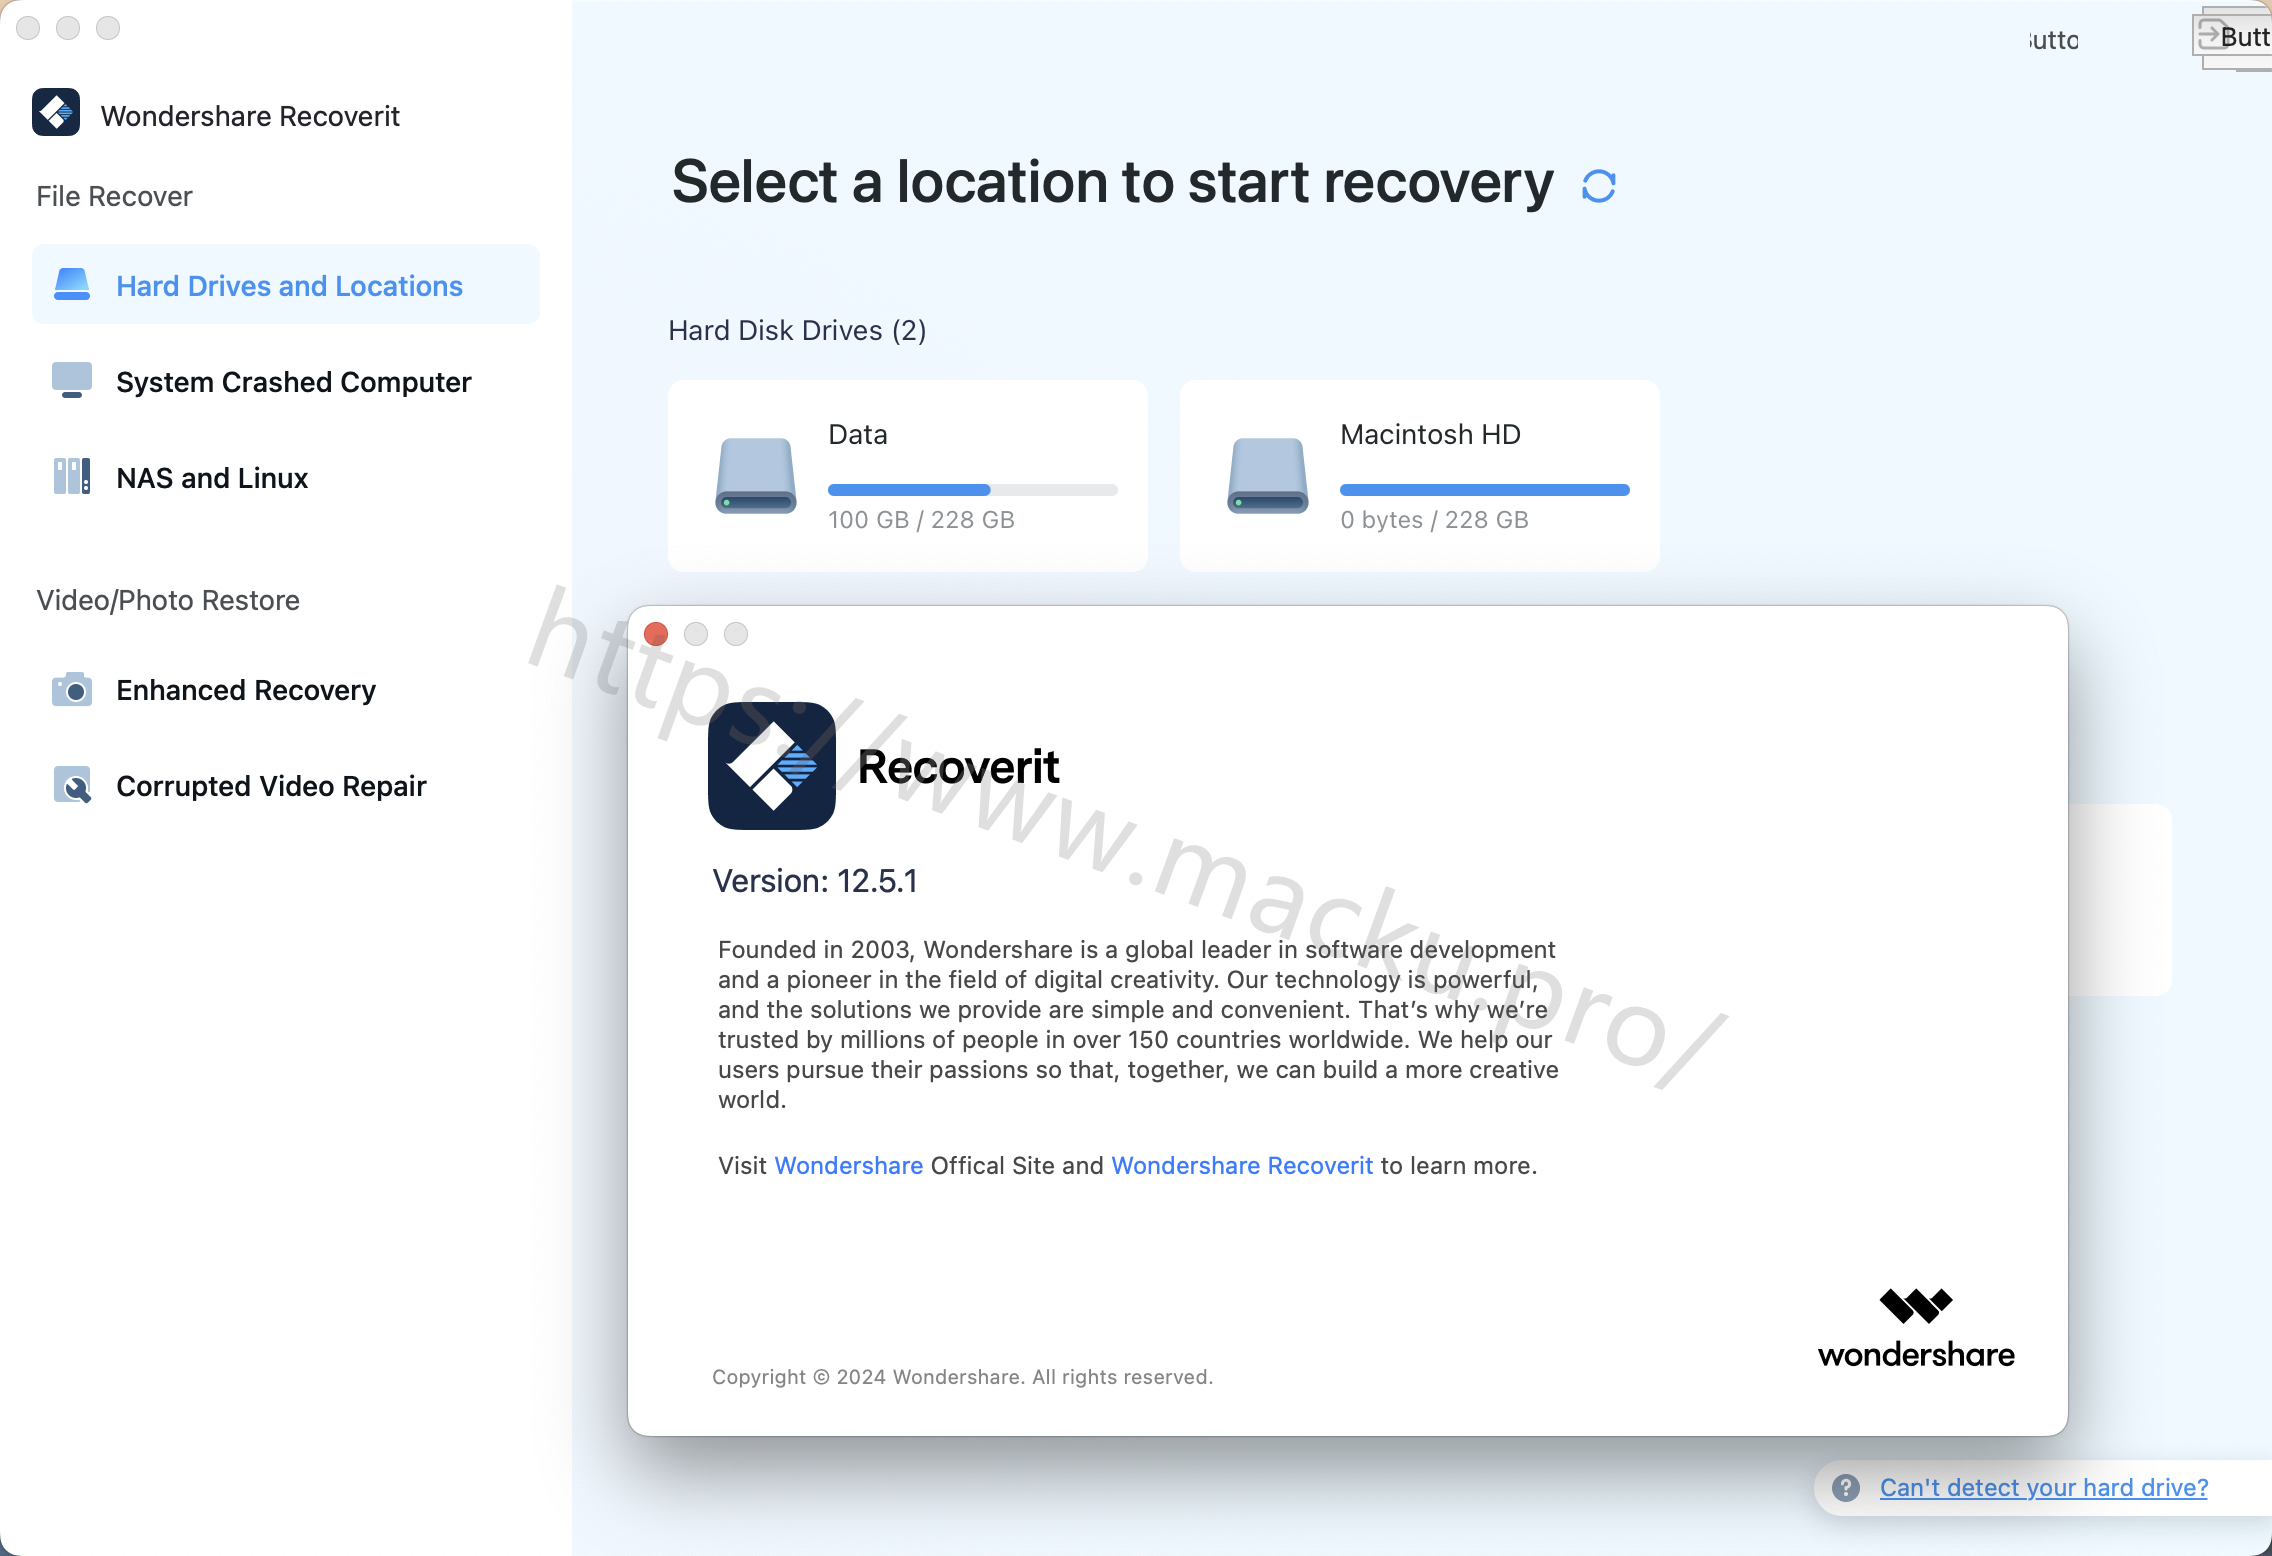Click the "Select a location to start recovery" title
This screenshot has width=2272, height=1556.
coord(1113,183)
